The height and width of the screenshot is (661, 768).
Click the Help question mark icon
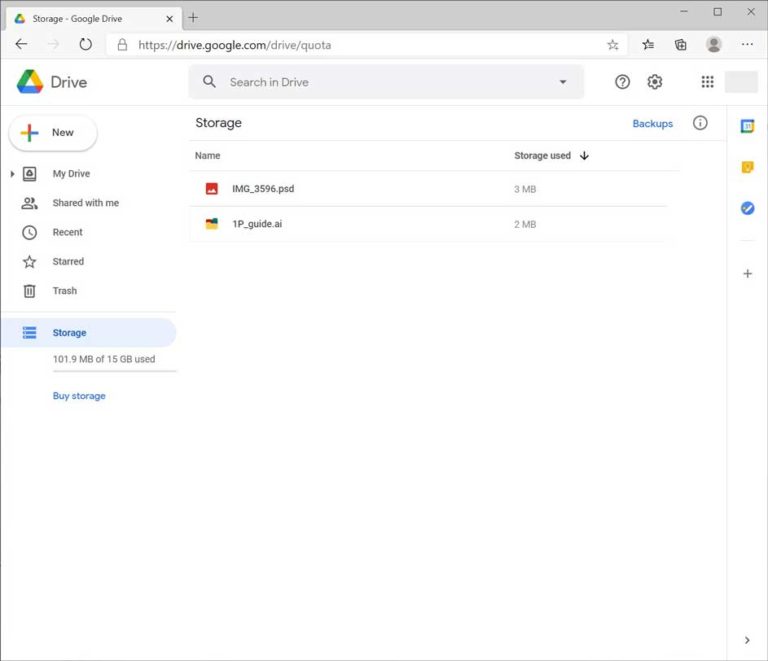[622, 82]
